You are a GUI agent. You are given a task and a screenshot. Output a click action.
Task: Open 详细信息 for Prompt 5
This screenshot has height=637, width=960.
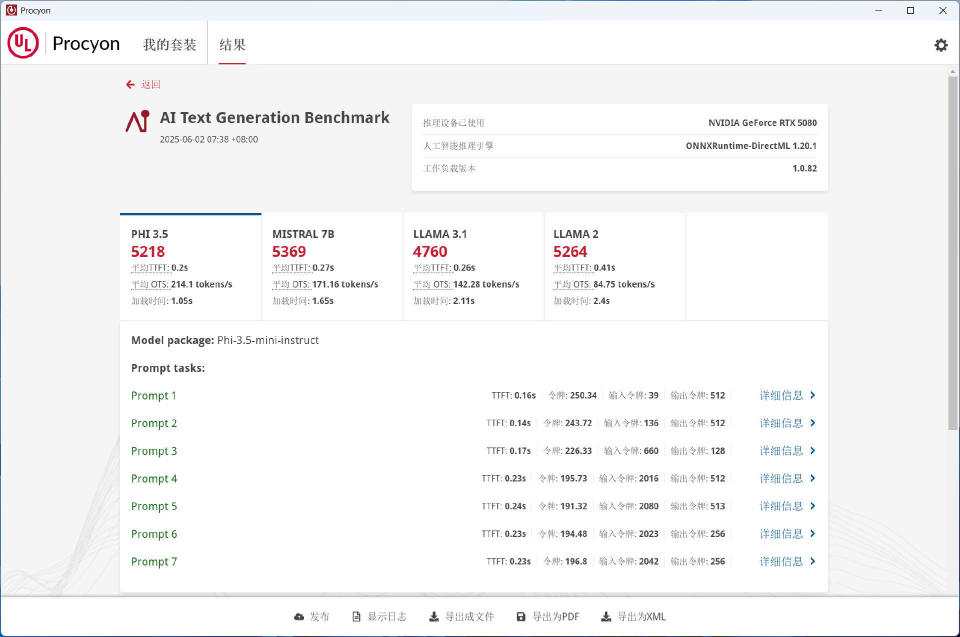point(781,506)
